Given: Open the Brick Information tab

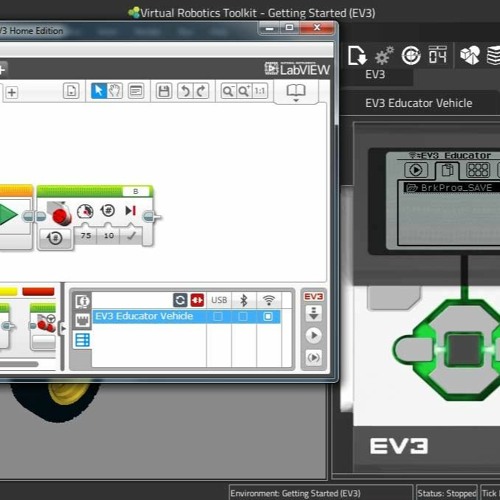Looking at the screenshot, I should point(82,301).
